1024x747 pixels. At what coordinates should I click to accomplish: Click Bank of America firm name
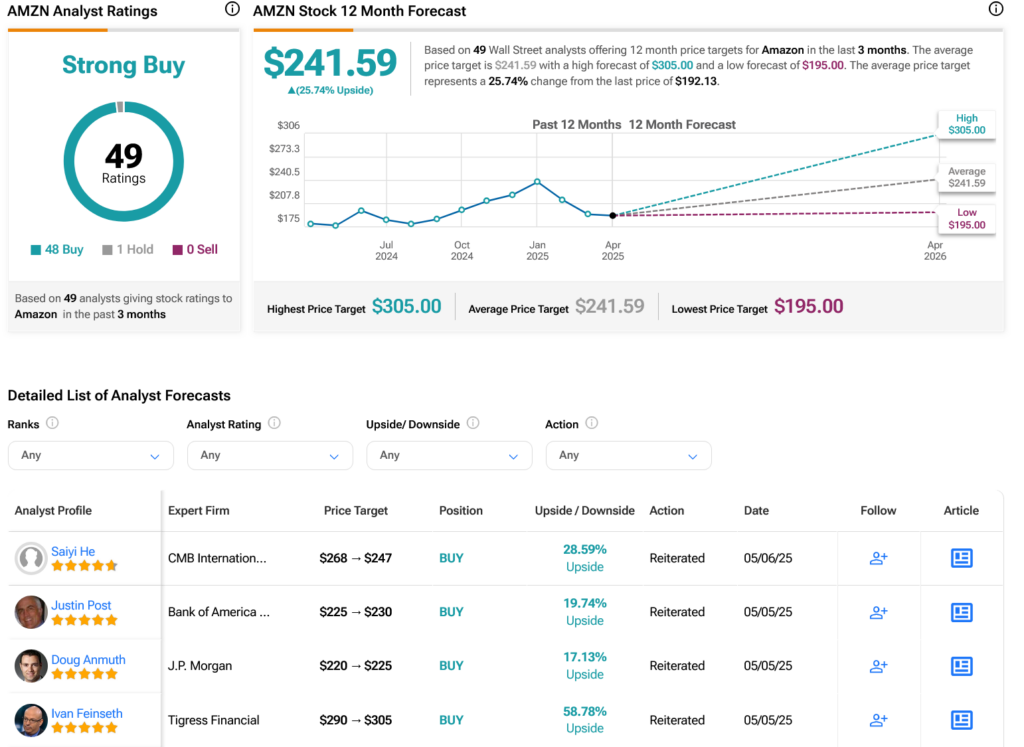pos(219,612)
